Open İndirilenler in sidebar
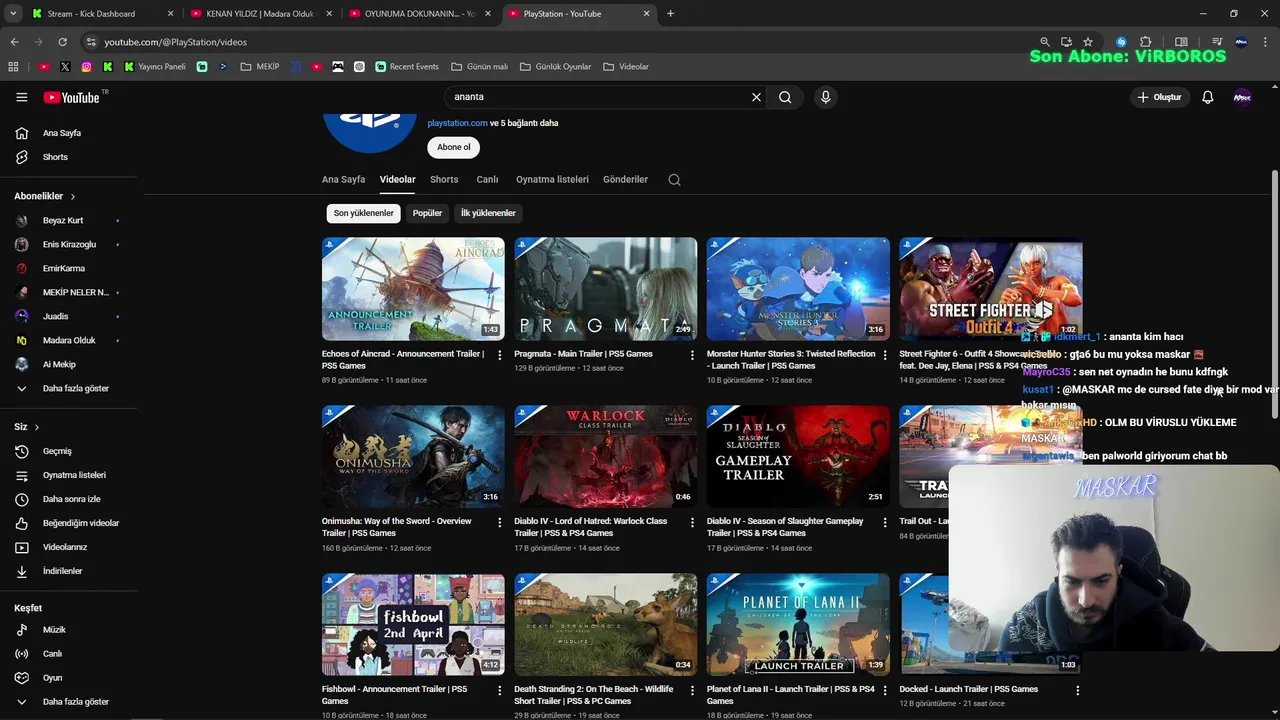Screen dimensions: 1280x720 62,571
